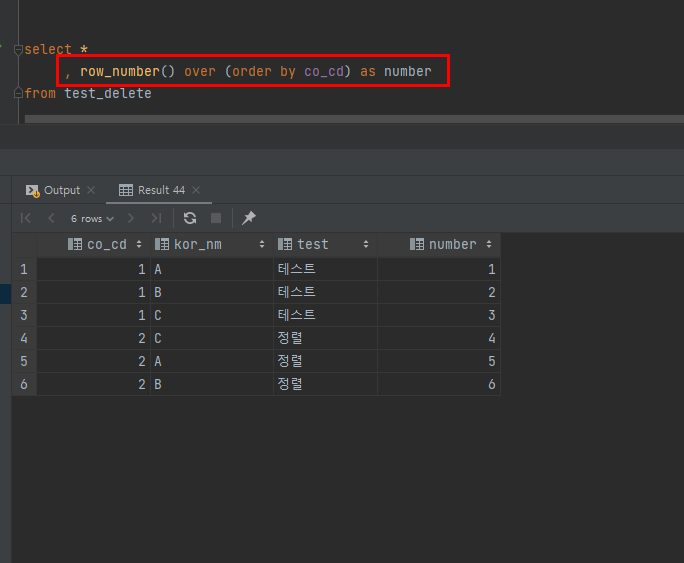Go to last page of results
Viewport: 684px width, 563px height.
tap(156, 218)
